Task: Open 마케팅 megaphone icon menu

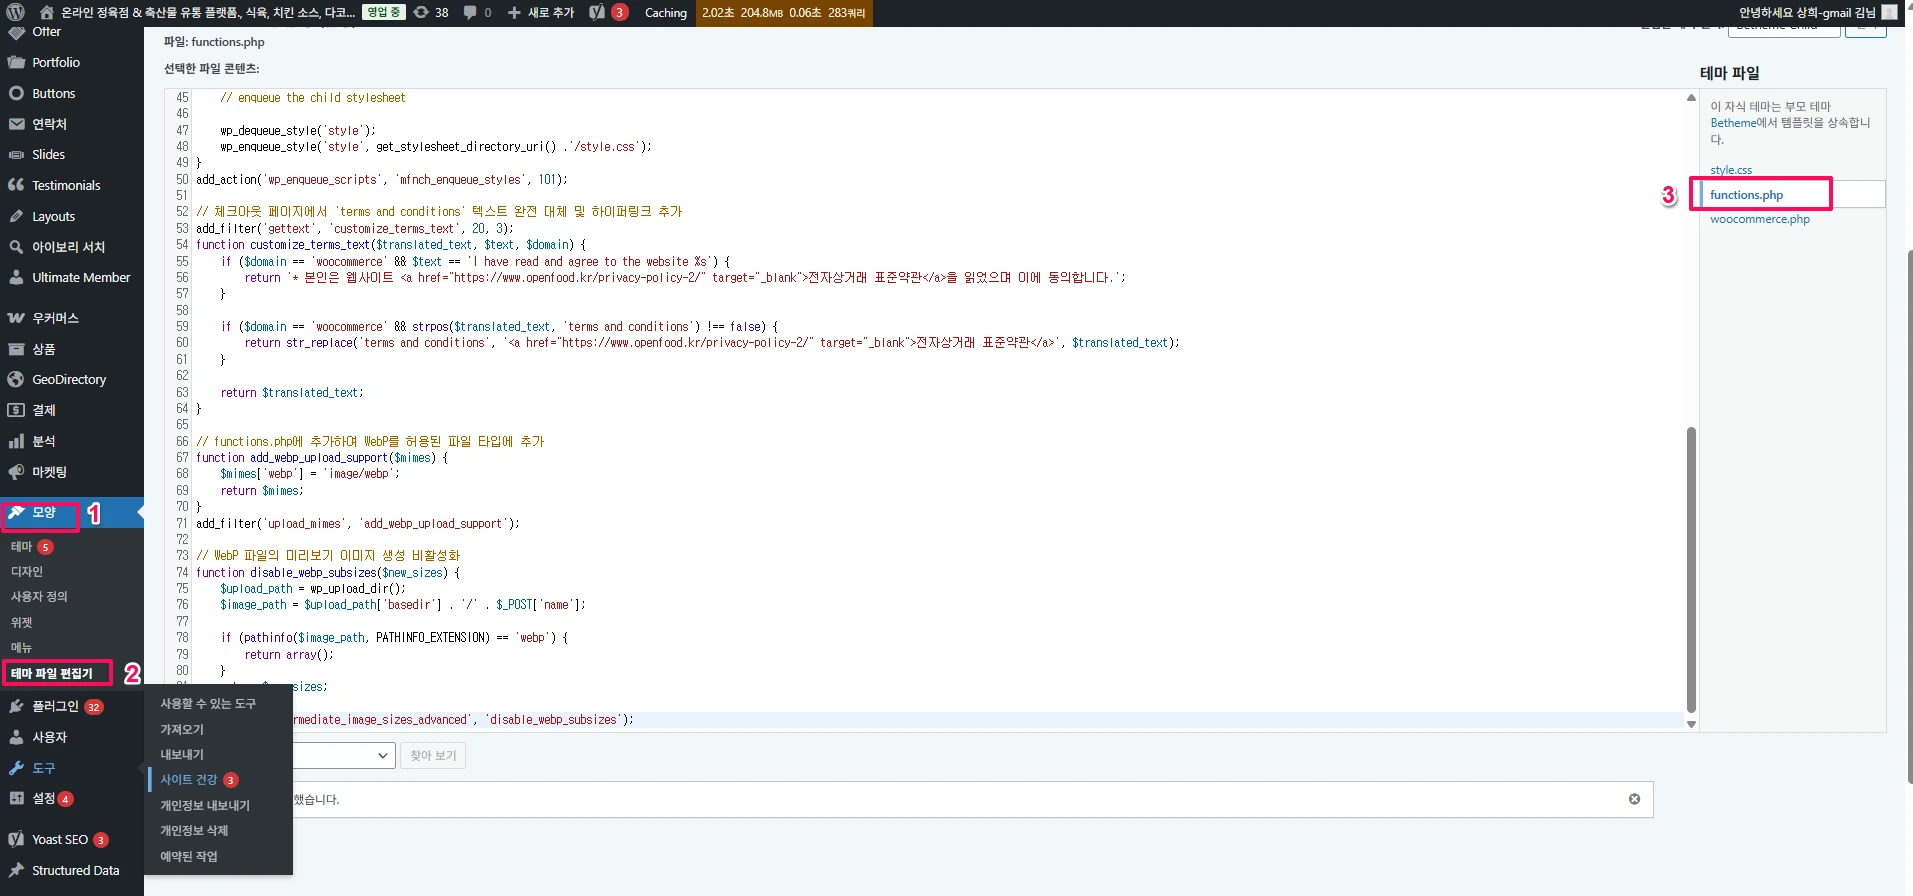Action: click(x=16, y=472)
